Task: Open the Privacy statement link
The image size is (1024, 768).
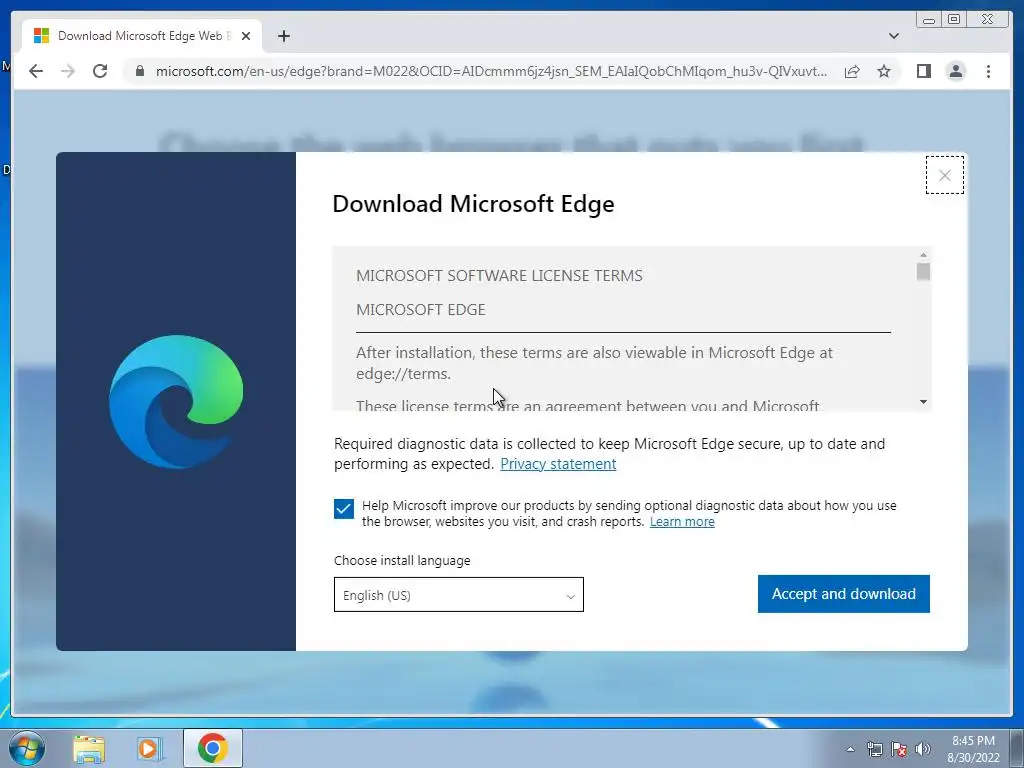Action: tap(558, 464)
